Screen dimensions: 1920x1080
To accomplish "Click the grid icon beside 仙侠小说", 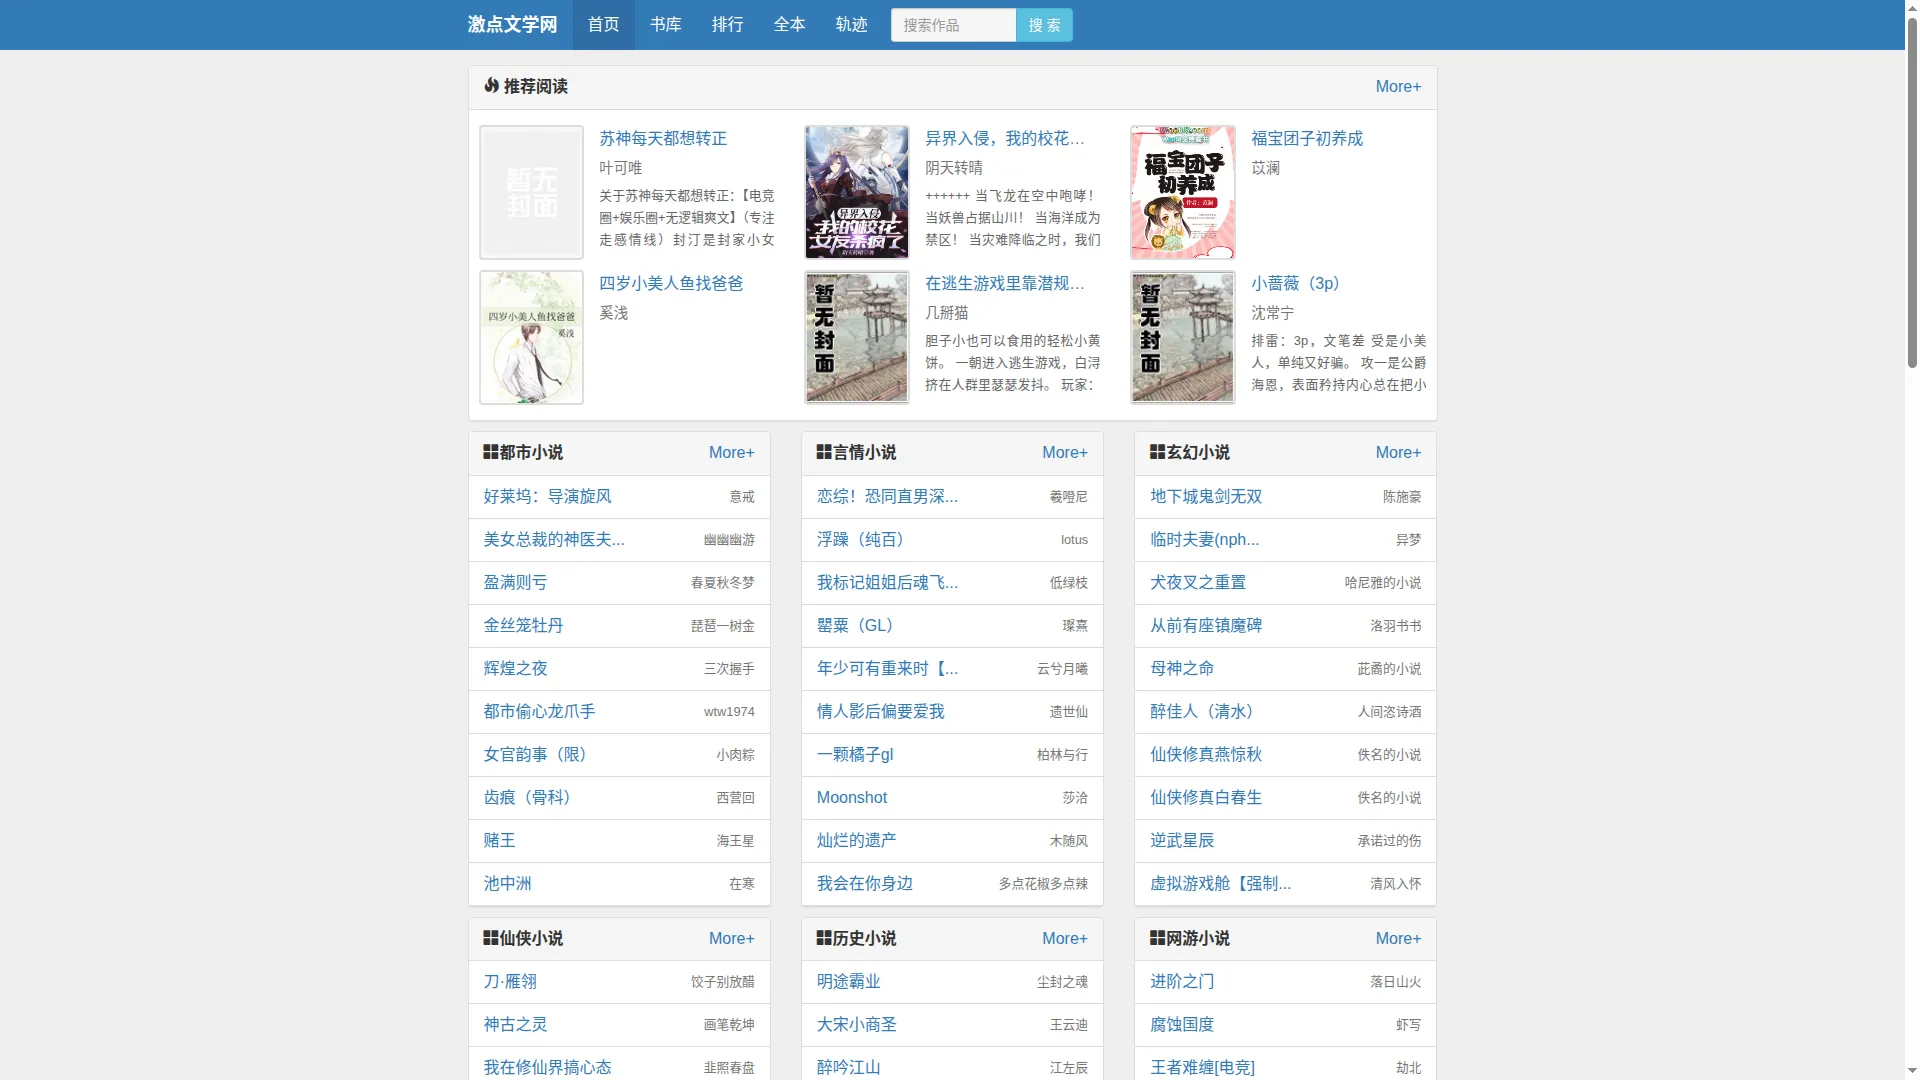I will 491,938.
